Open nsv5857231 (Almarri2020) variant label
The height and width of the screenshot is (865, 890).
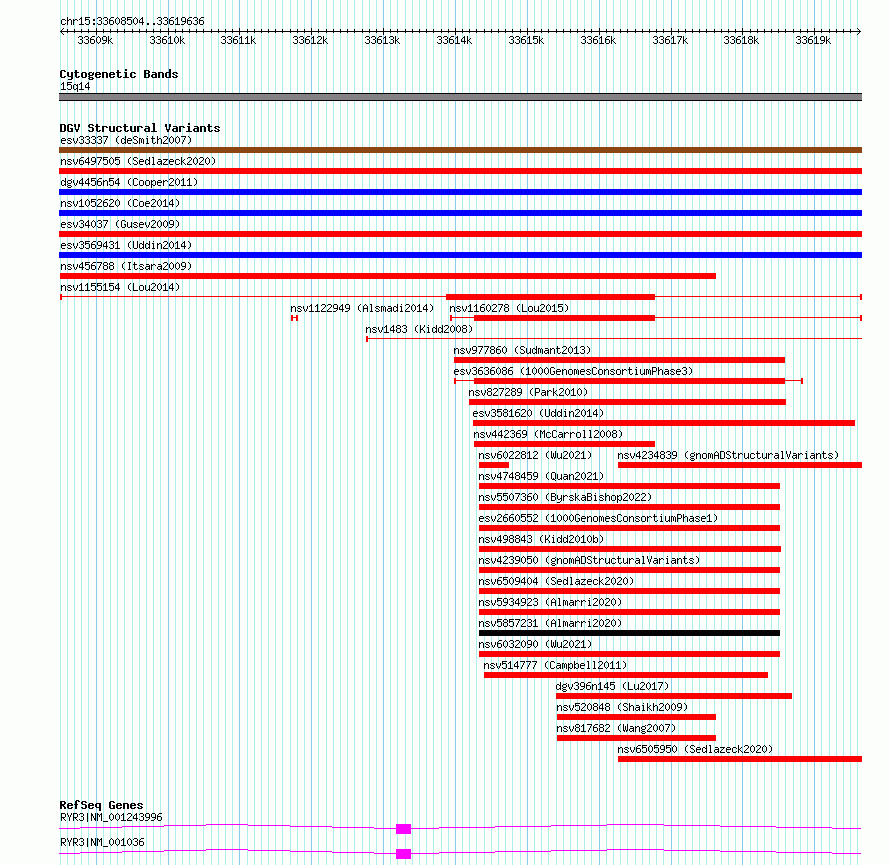click(550, 623)
